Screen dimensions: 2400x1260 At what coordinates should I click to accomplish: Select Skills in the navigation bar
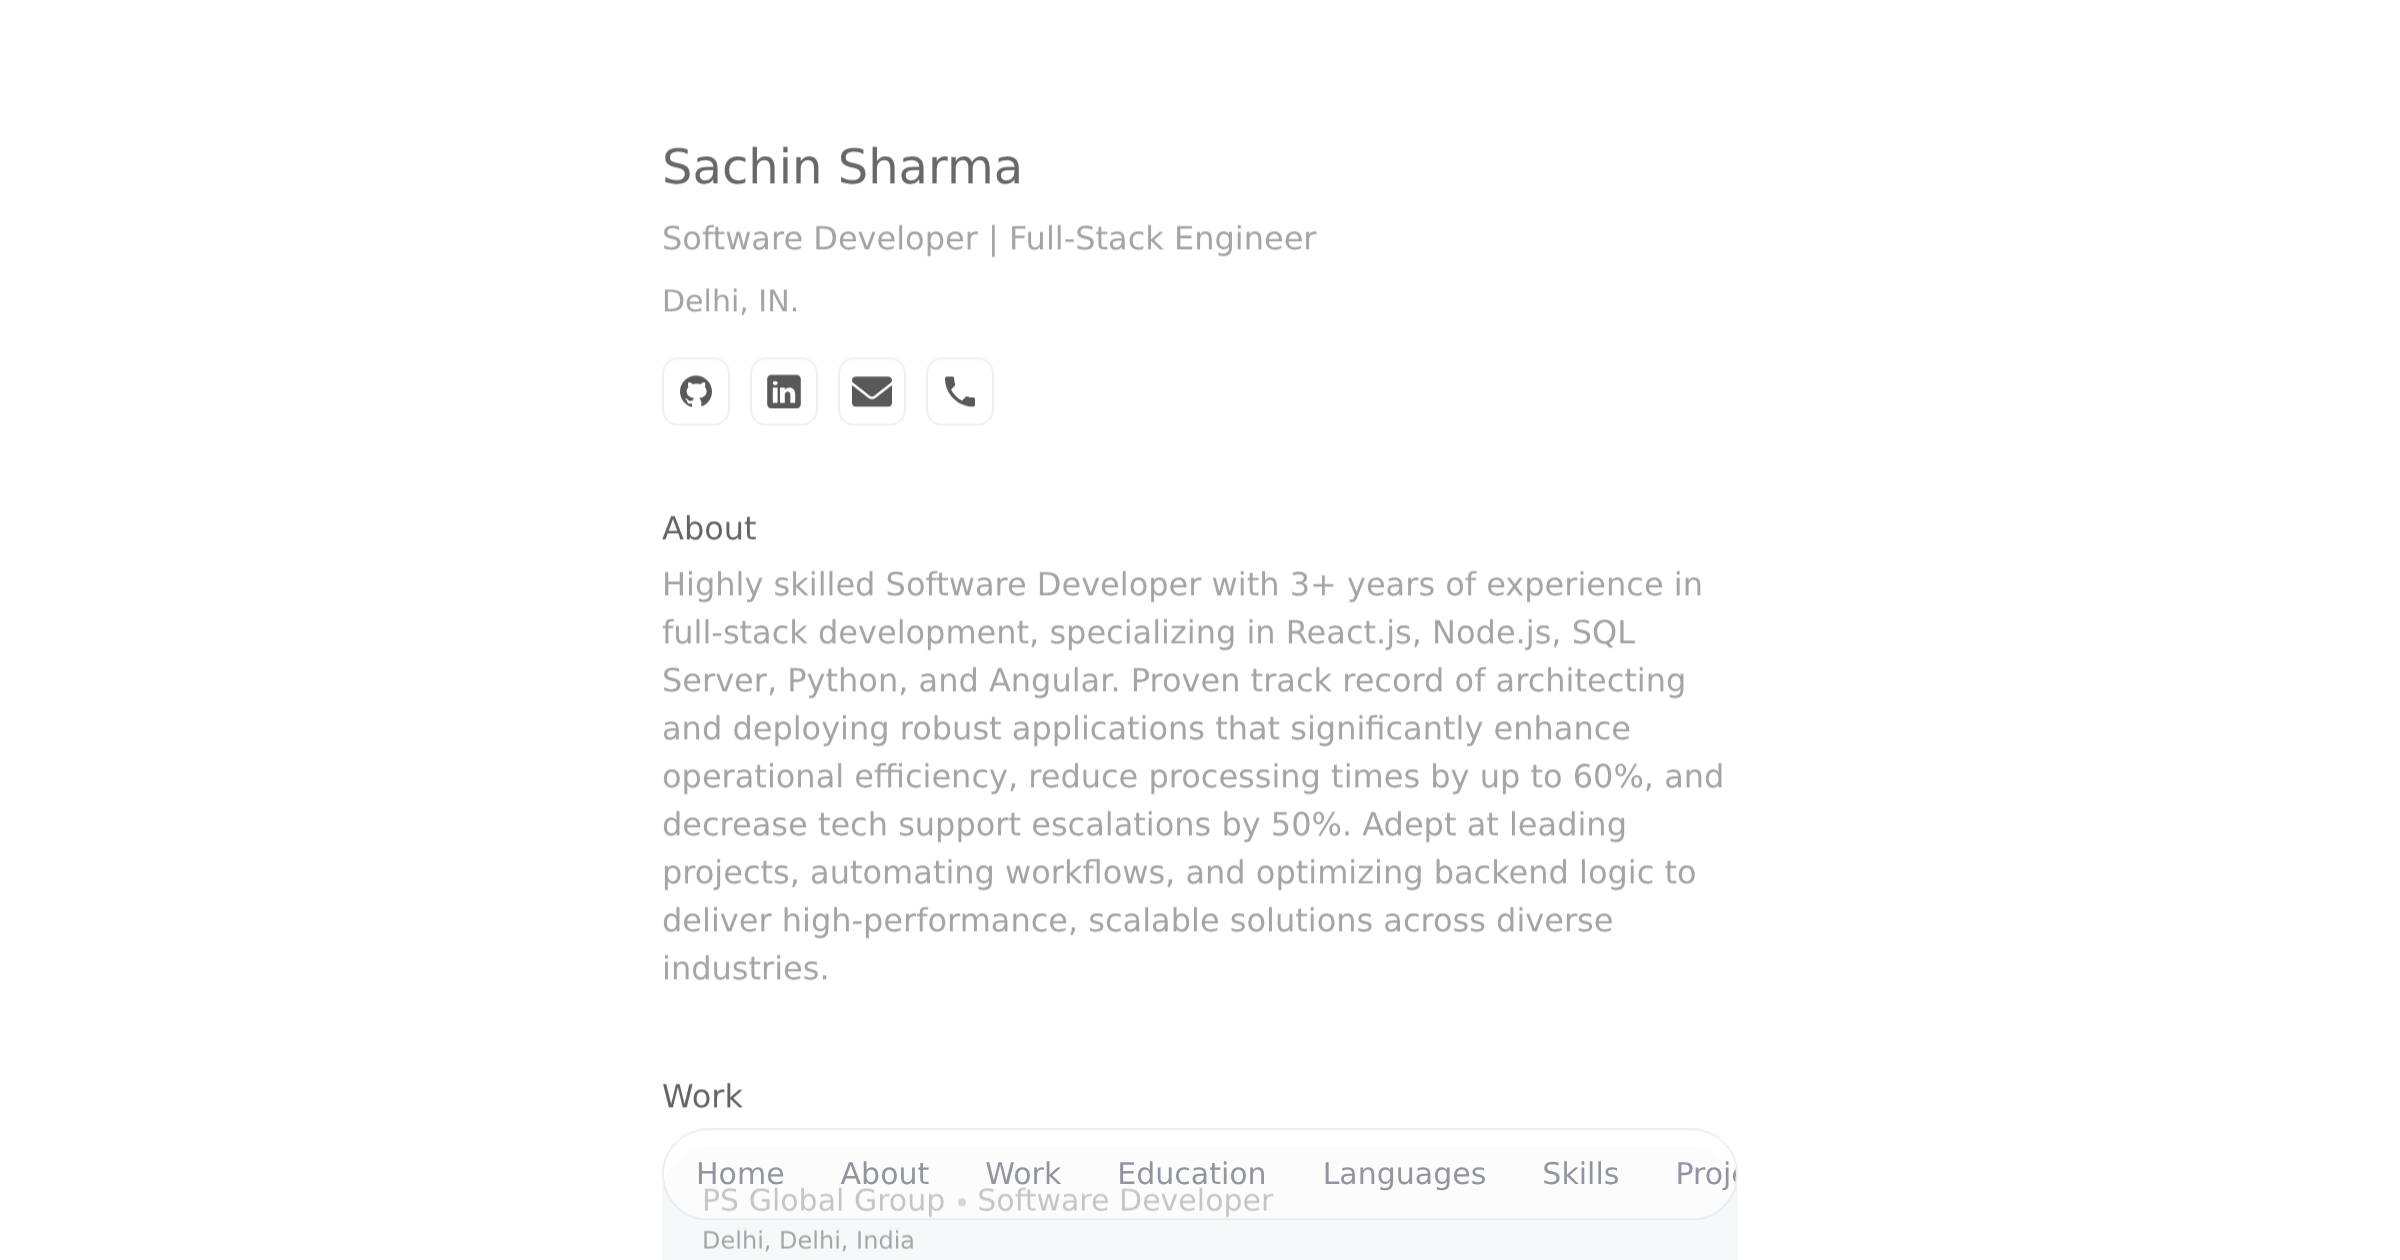pos(1580,1173)
